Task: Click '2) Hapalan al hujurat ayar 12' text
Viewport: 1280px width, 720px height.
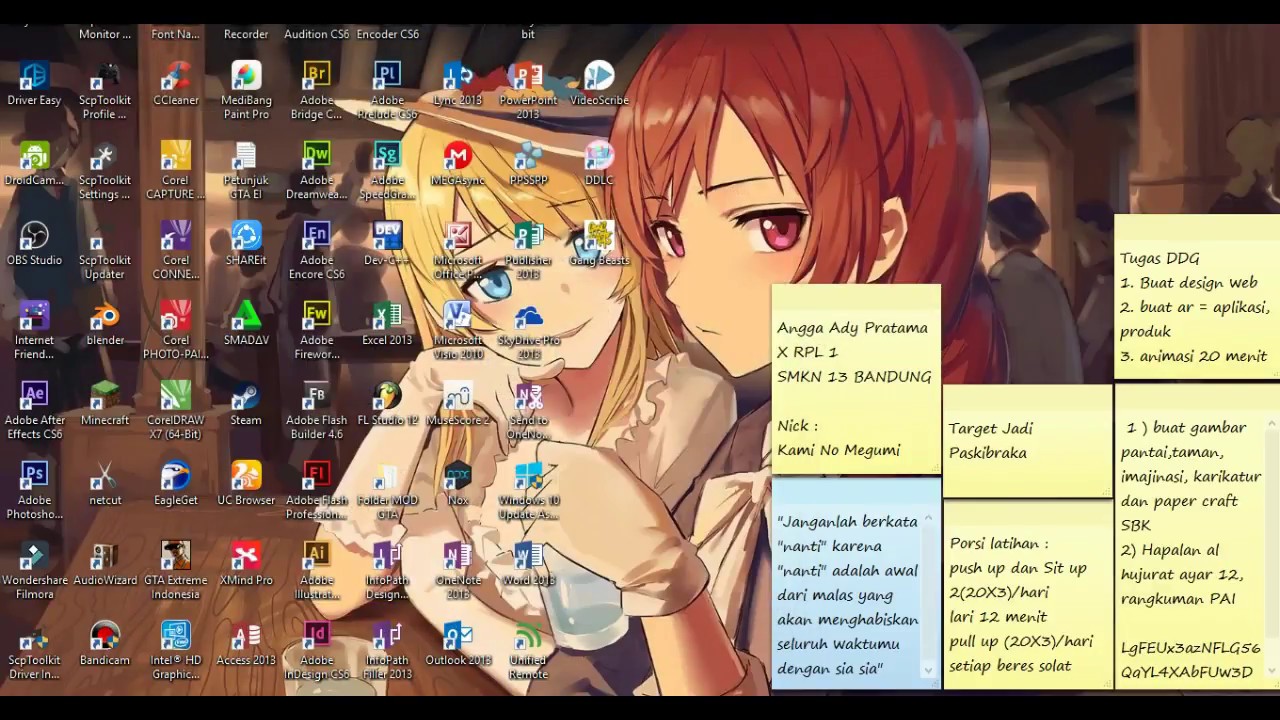Action: point(1182,562)
